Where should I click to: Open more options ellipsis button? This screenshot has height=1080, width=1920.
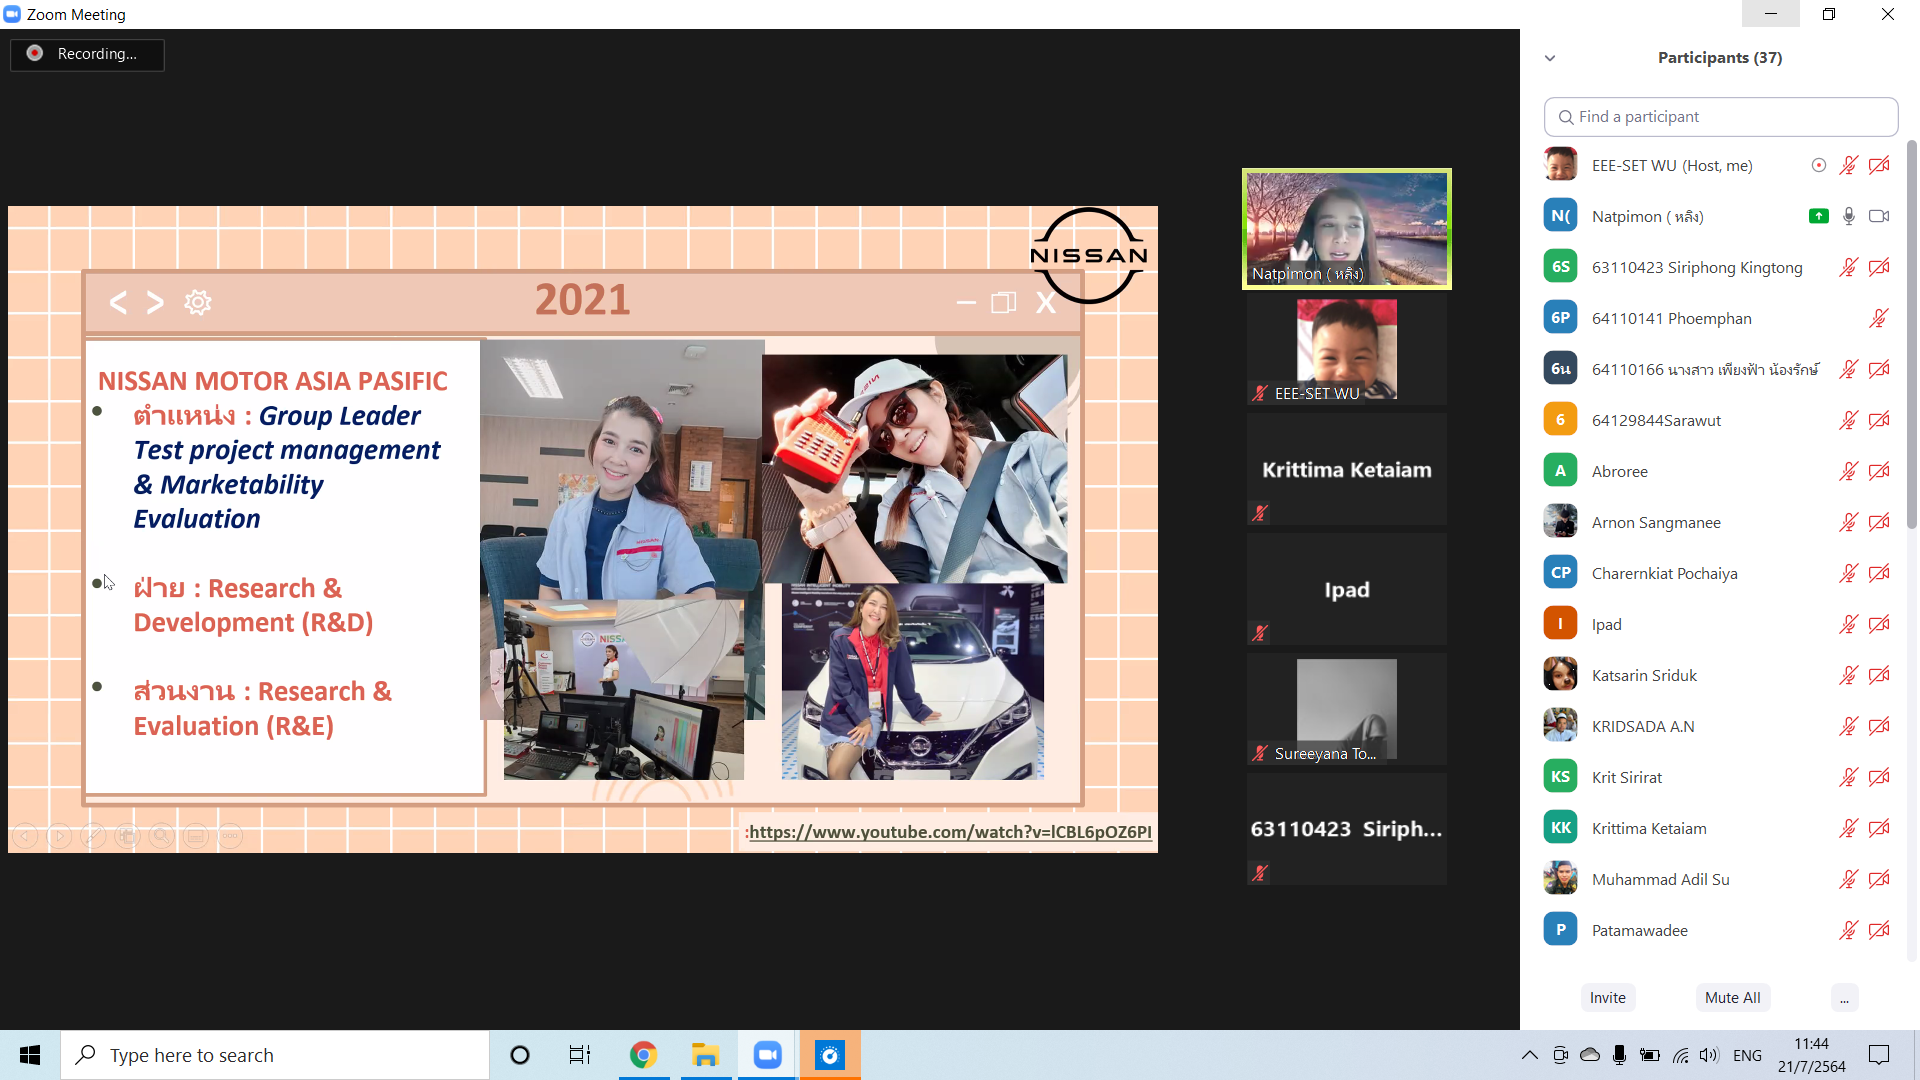click(x=1844, y=998)
